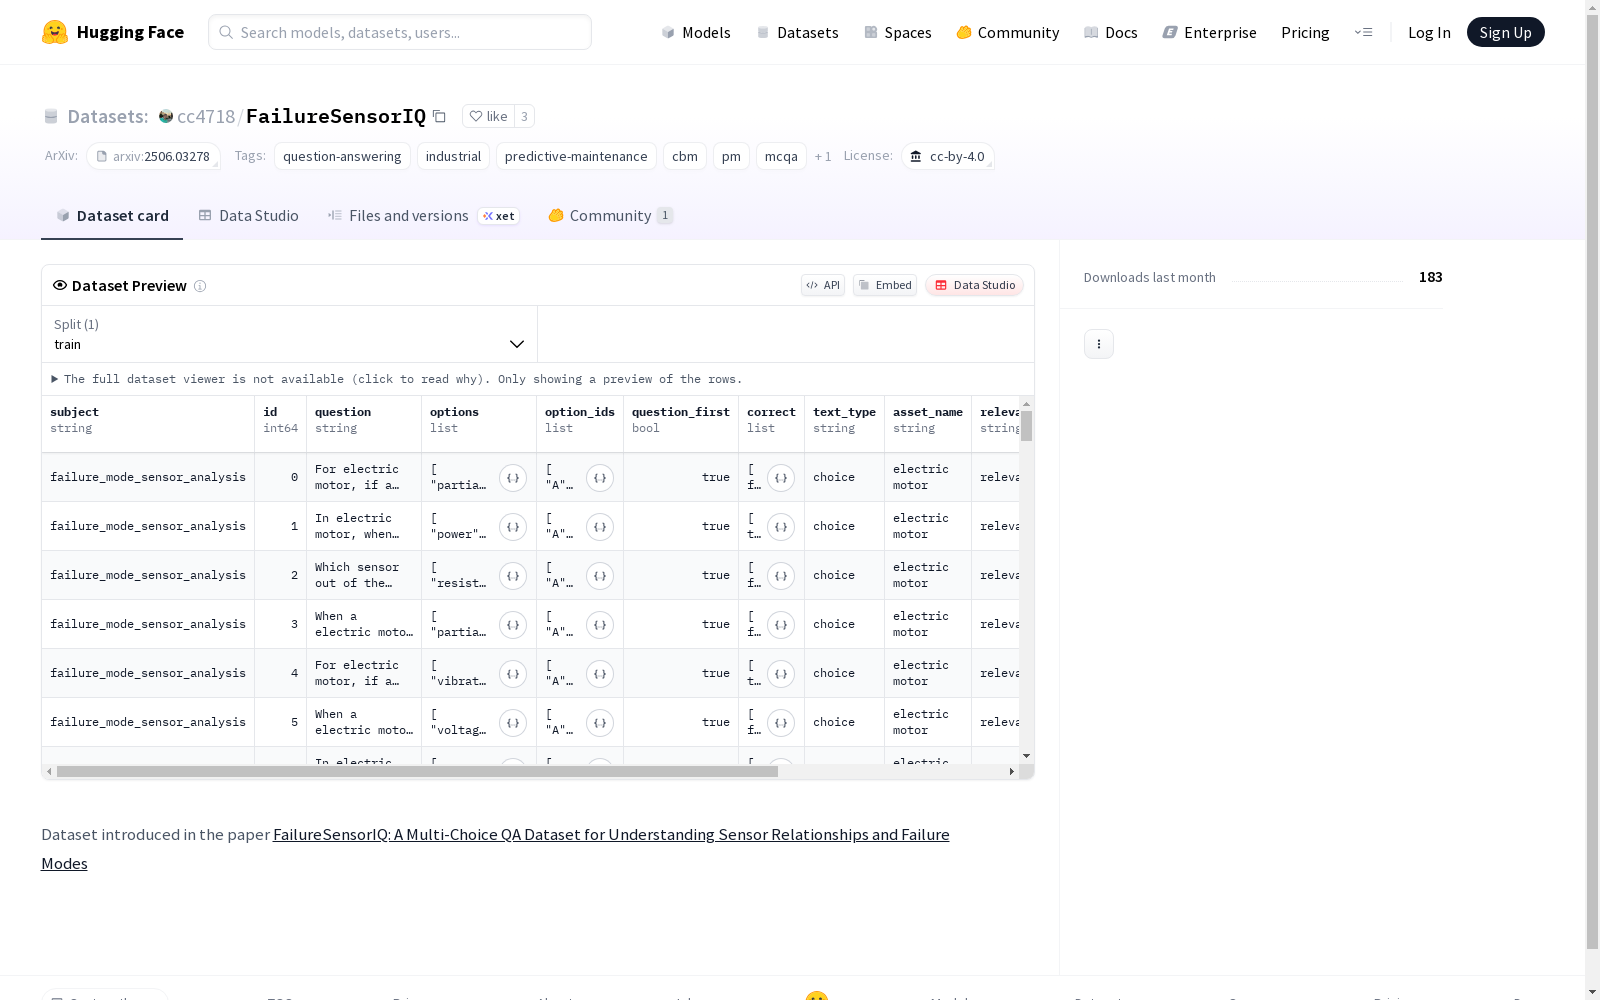The height and width of the screenshot is (1000, 1600).
Task: Switch to Files and versions tab
Action: [424, 216]
